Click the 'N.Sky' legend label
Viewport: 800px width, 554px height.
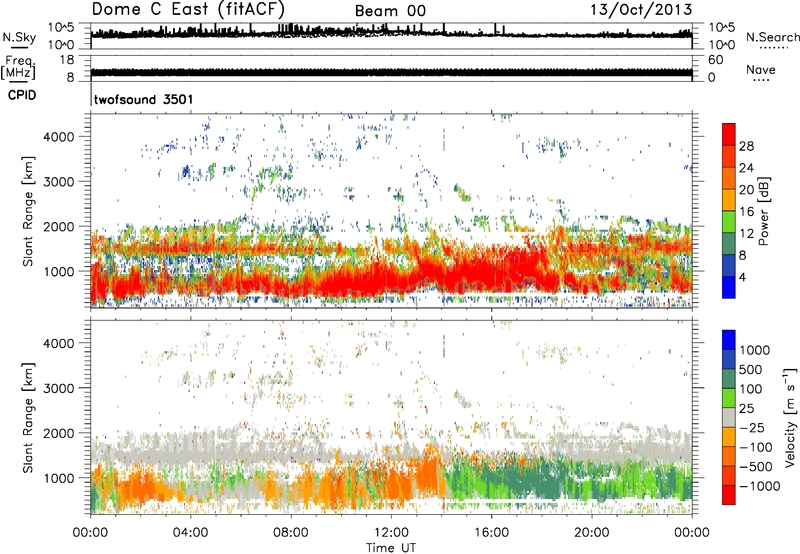click(19, 37)
